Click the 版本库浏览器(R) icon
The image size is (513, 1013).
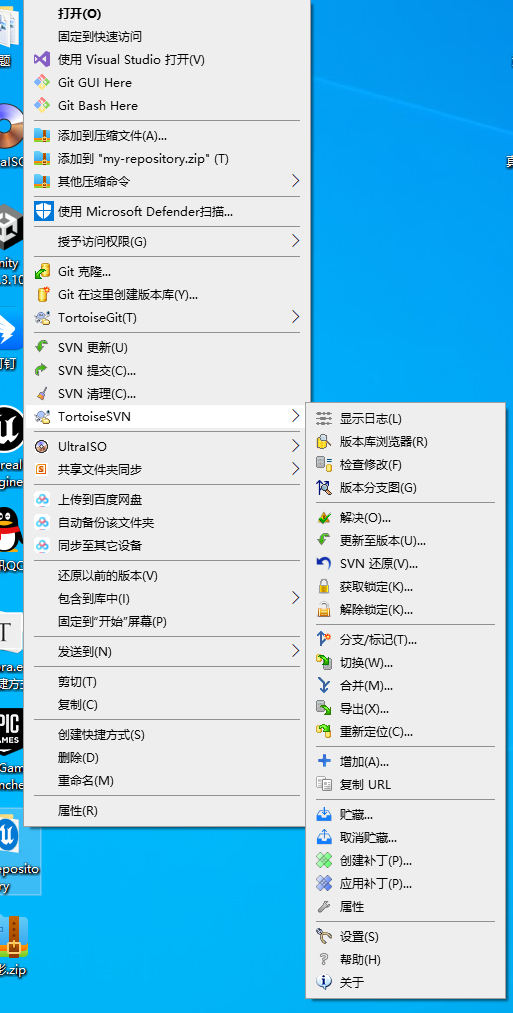pyautogui.click(x=323, y=442)
